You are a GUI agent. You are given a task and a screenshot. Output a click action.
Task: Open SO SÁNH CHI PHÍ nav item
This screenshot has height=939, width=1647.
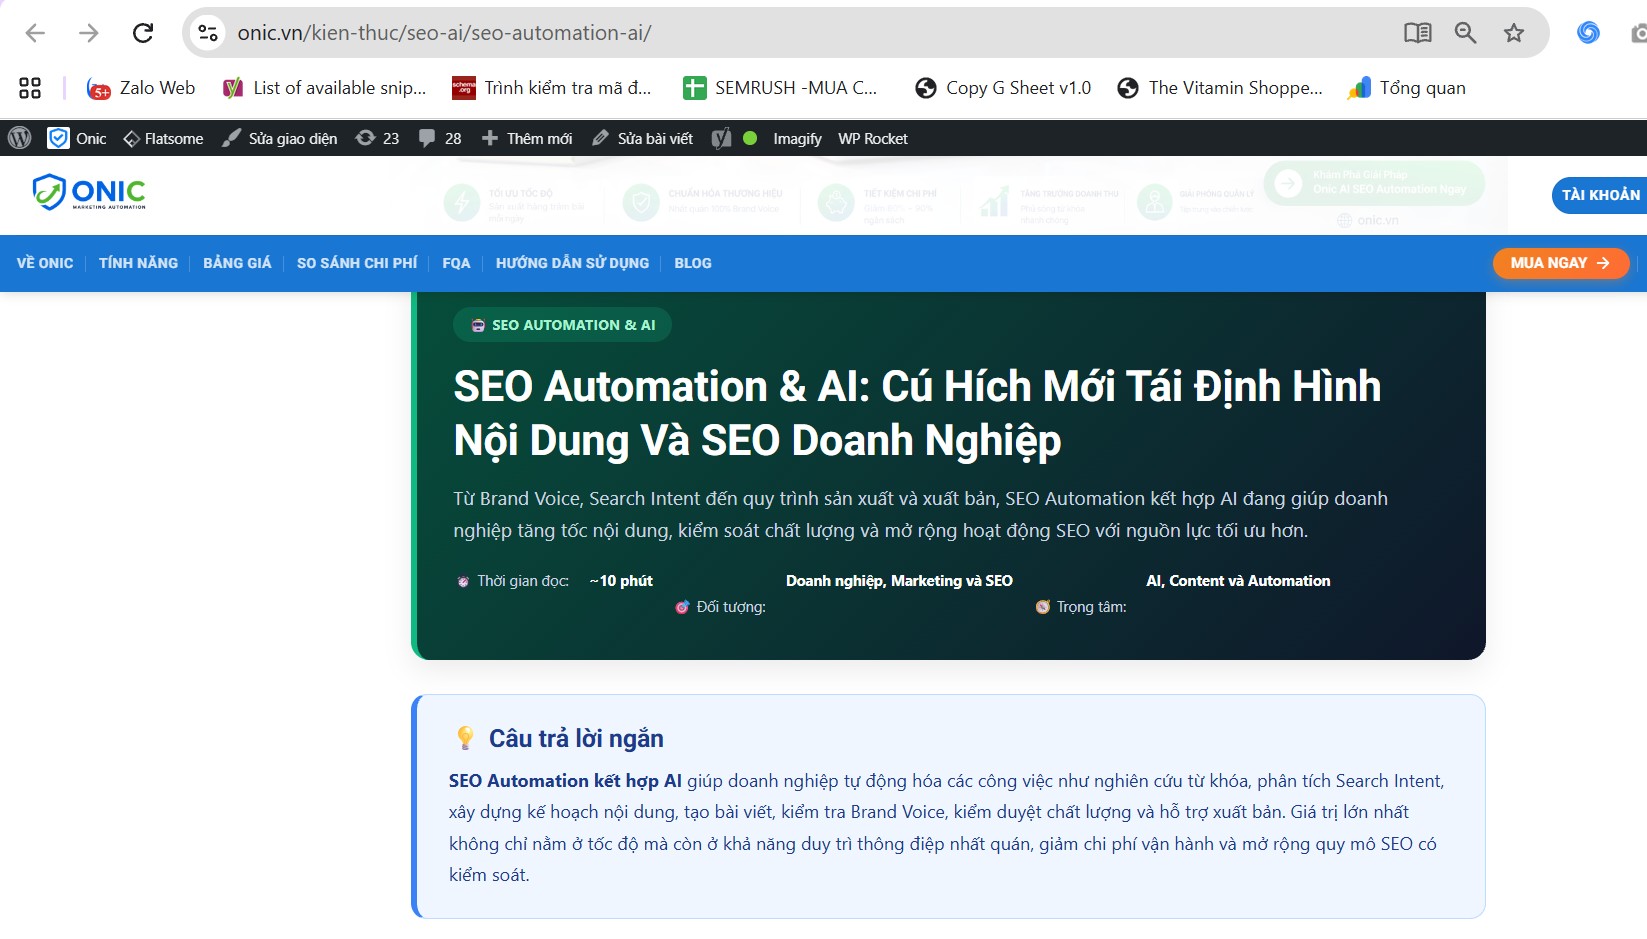[357, 263]
